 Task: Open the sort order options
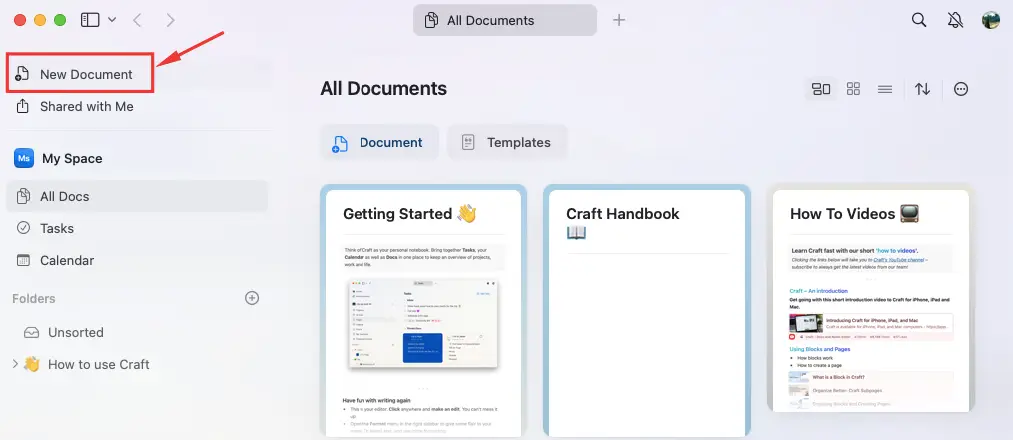pyautogui.click(x=923, y=89)
